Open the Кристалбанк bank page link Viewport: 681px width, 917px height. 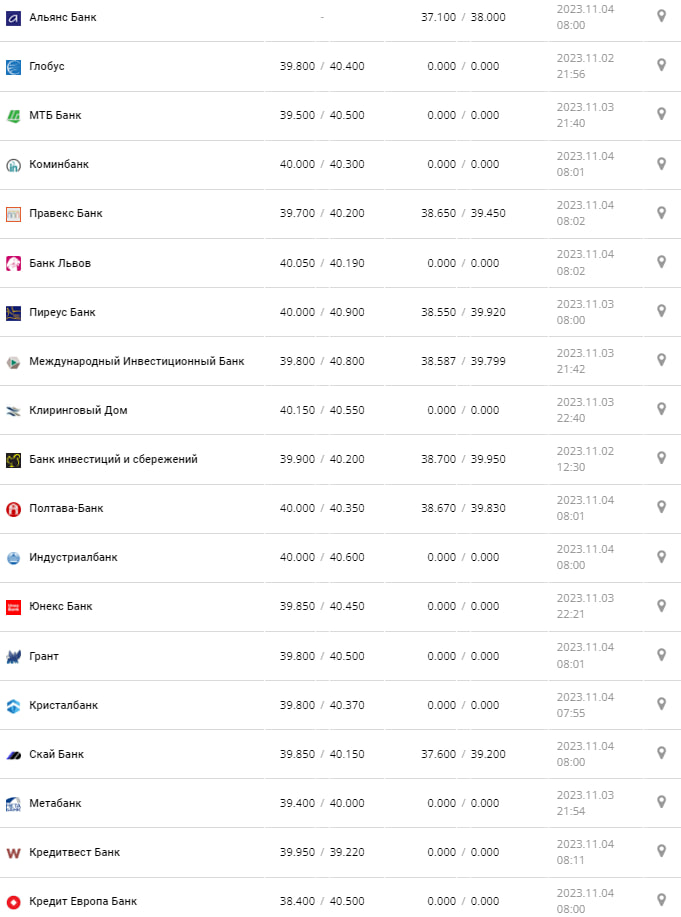tap(64, 705)
